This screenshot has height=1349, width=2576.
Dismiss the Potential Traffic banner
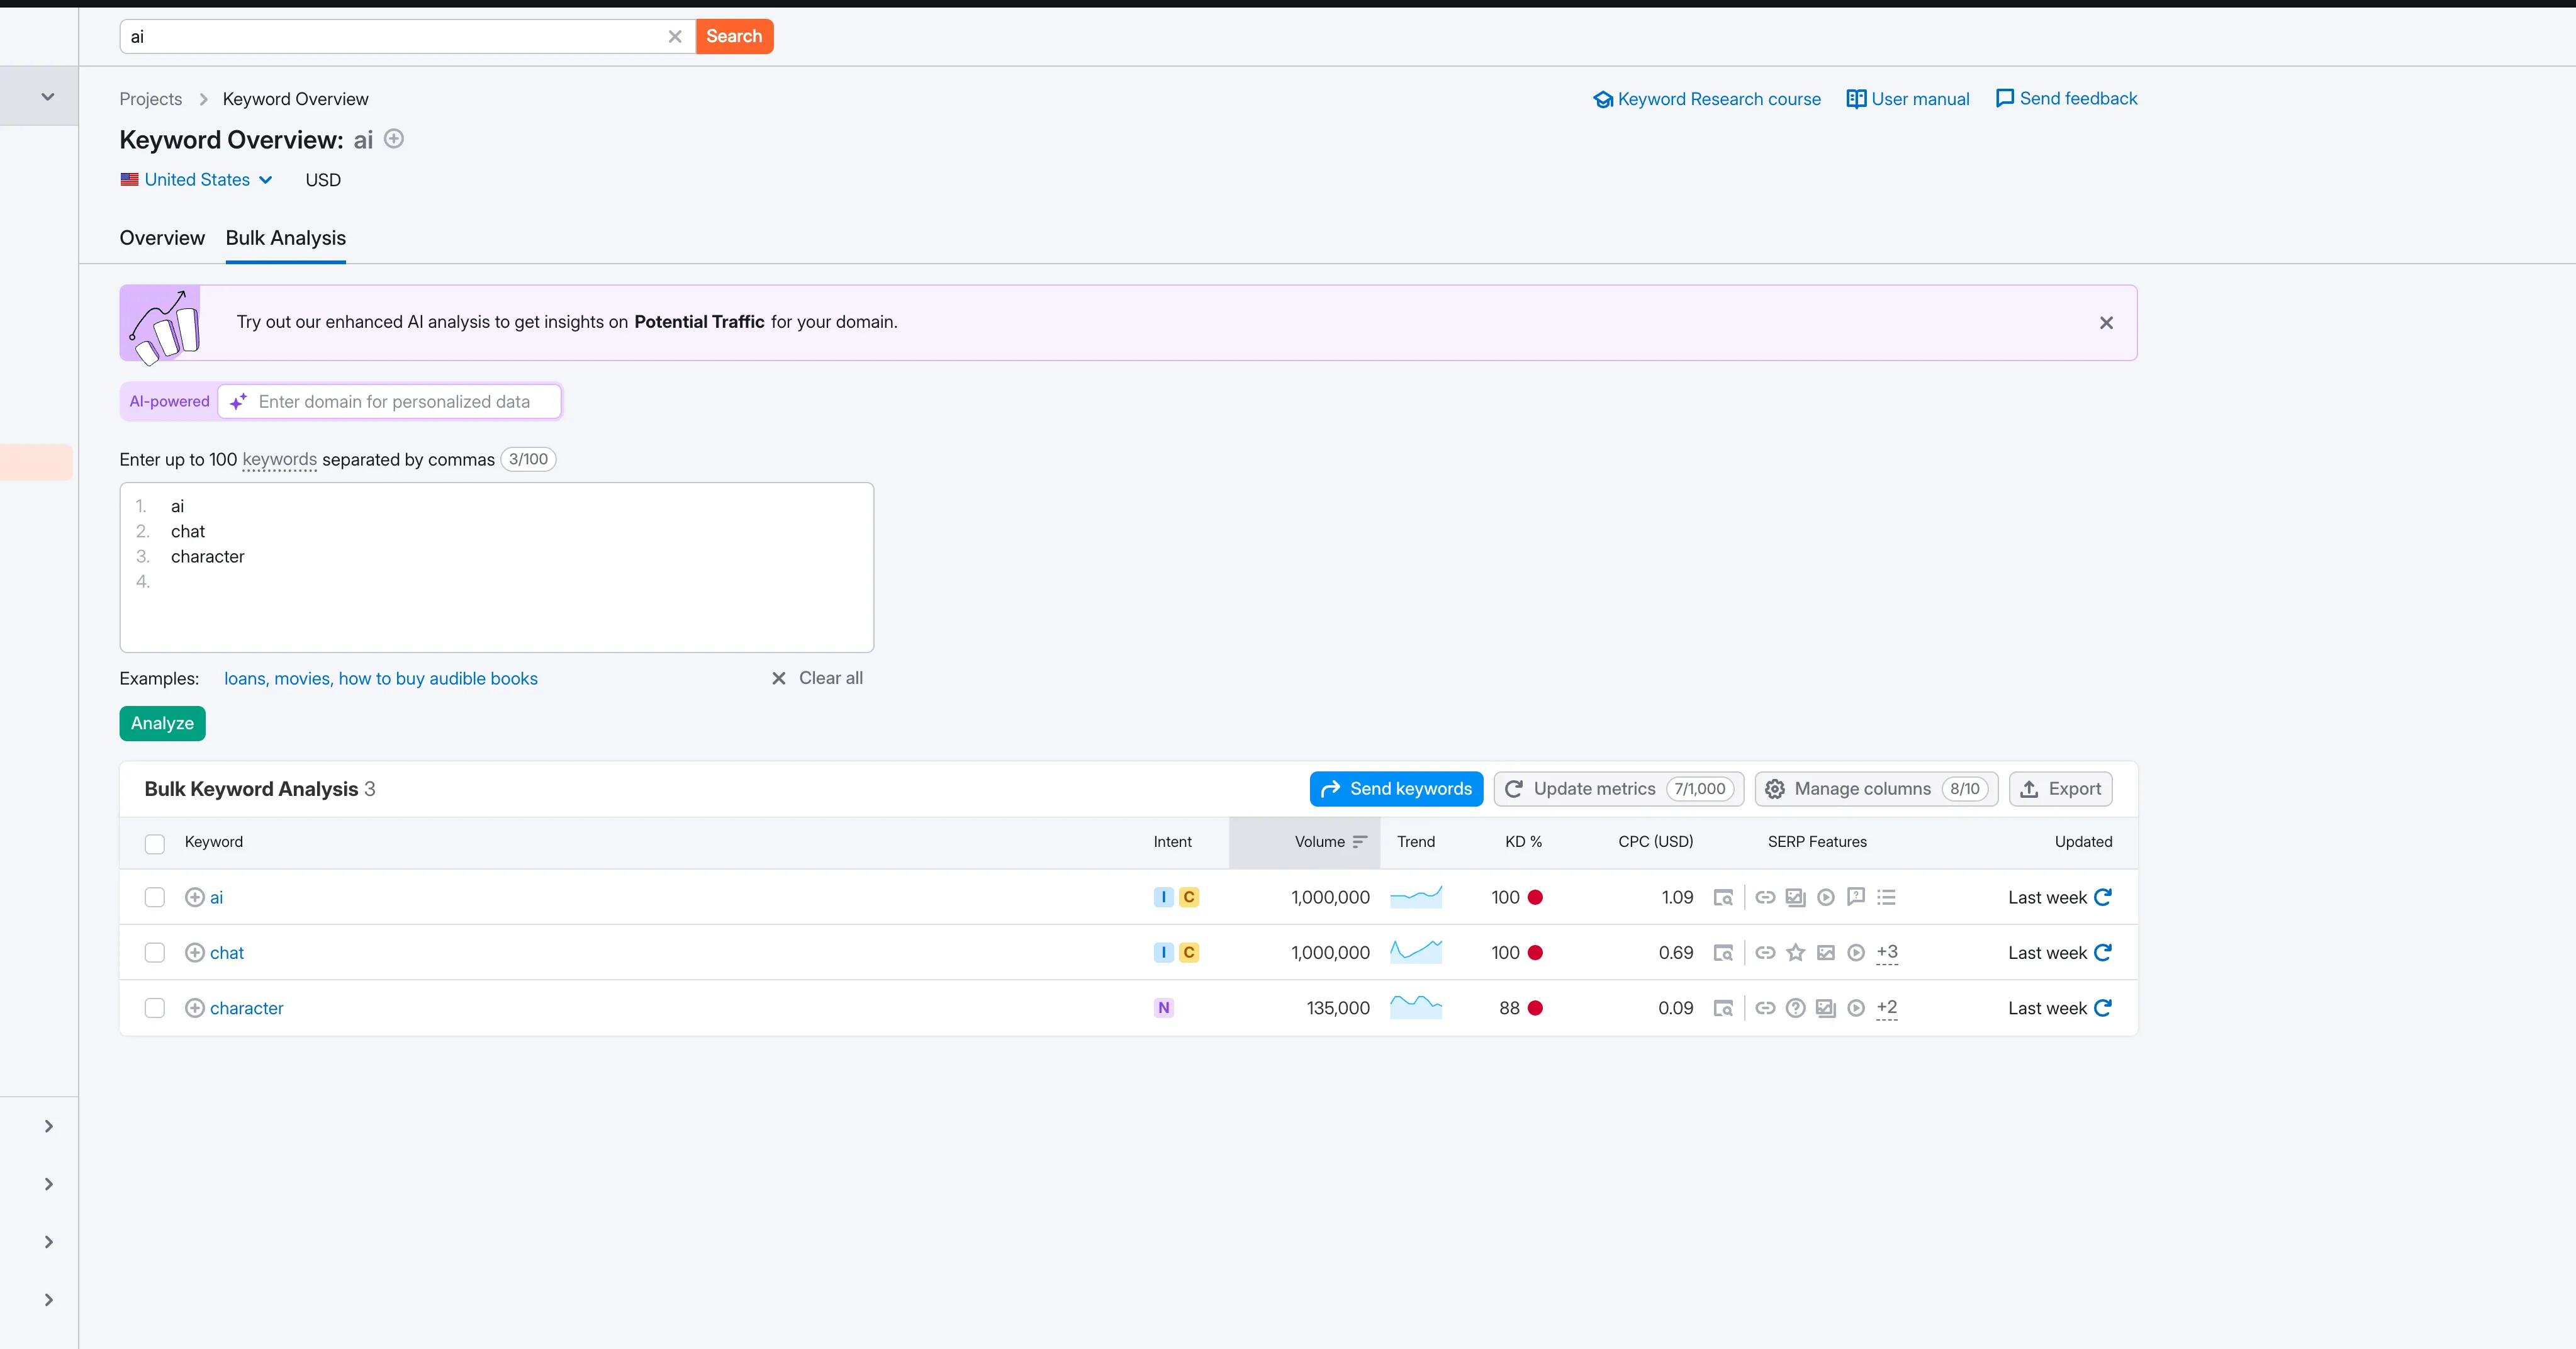(x=2106, y=323)
